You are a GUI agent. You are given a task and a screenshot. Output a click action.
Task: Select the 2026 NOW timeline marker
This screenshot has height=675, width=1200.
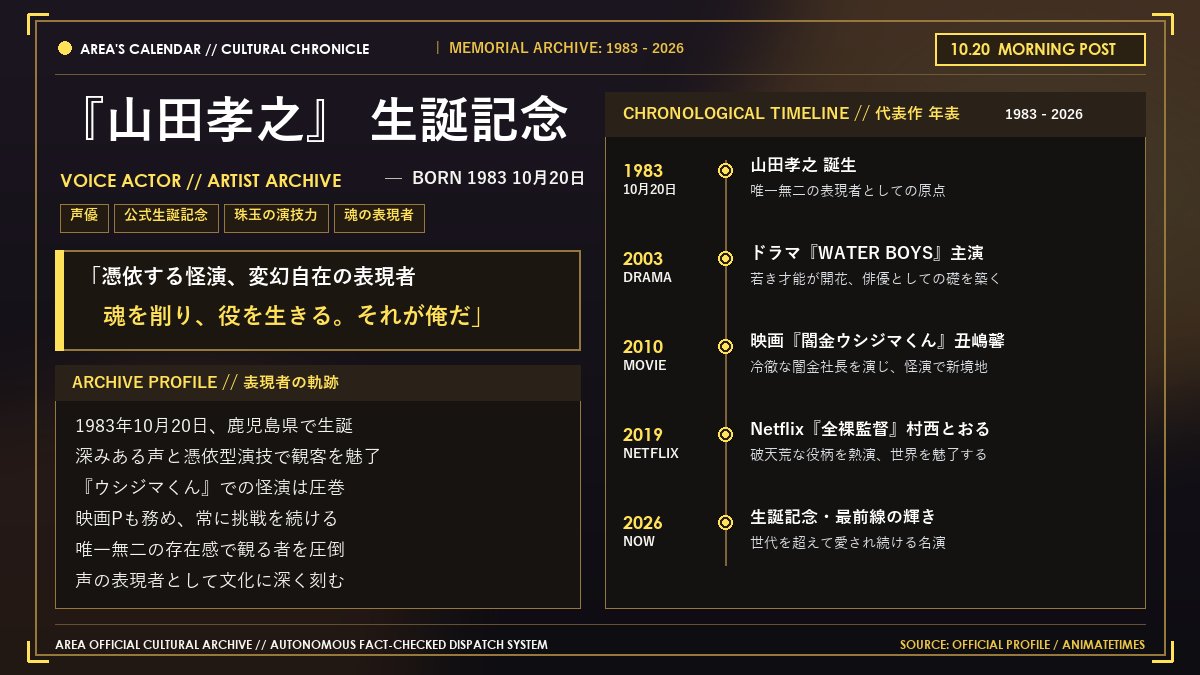tap(726, 522)
